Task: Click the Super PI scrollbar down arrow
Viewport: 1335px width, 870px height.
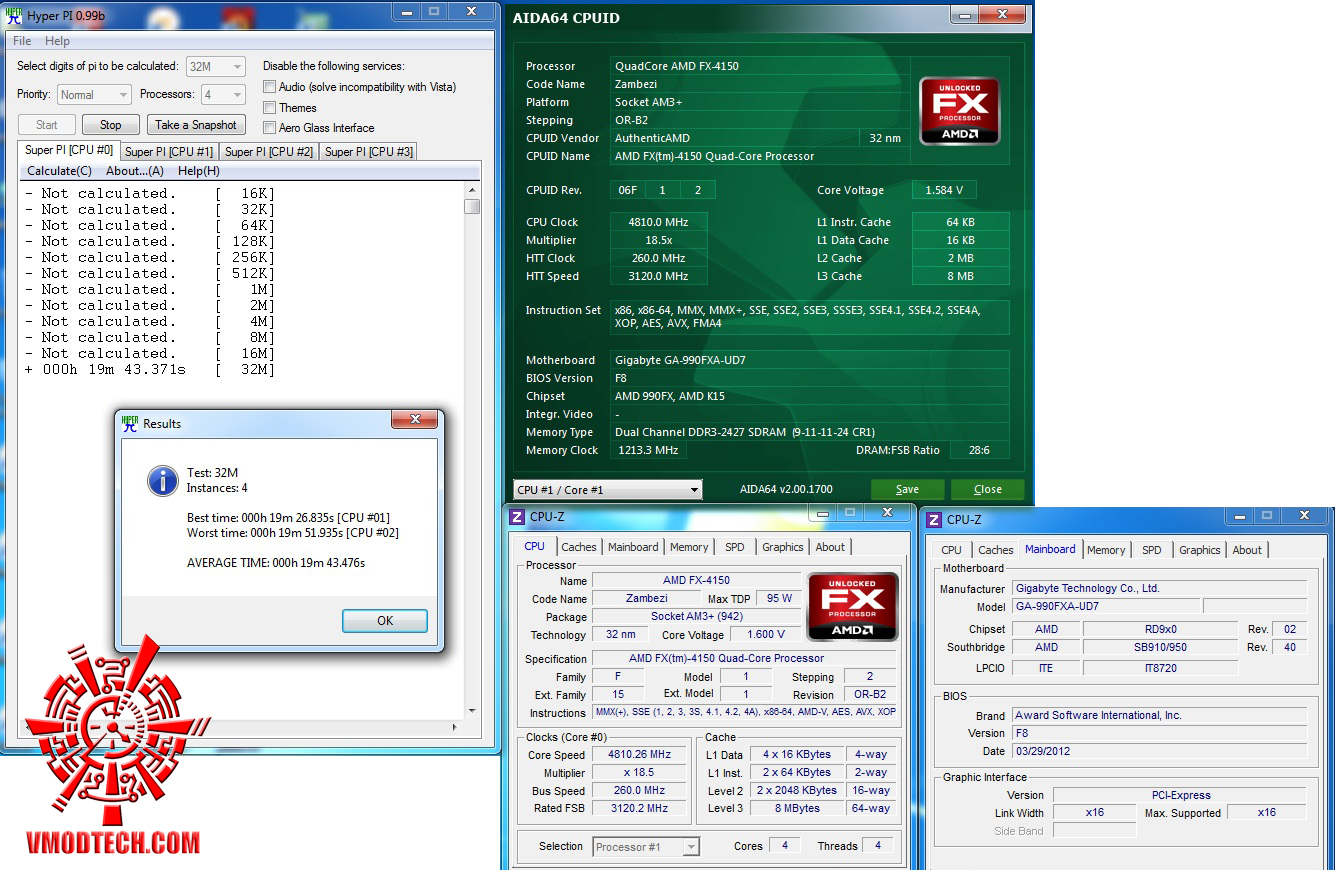Action: point(472,710)
